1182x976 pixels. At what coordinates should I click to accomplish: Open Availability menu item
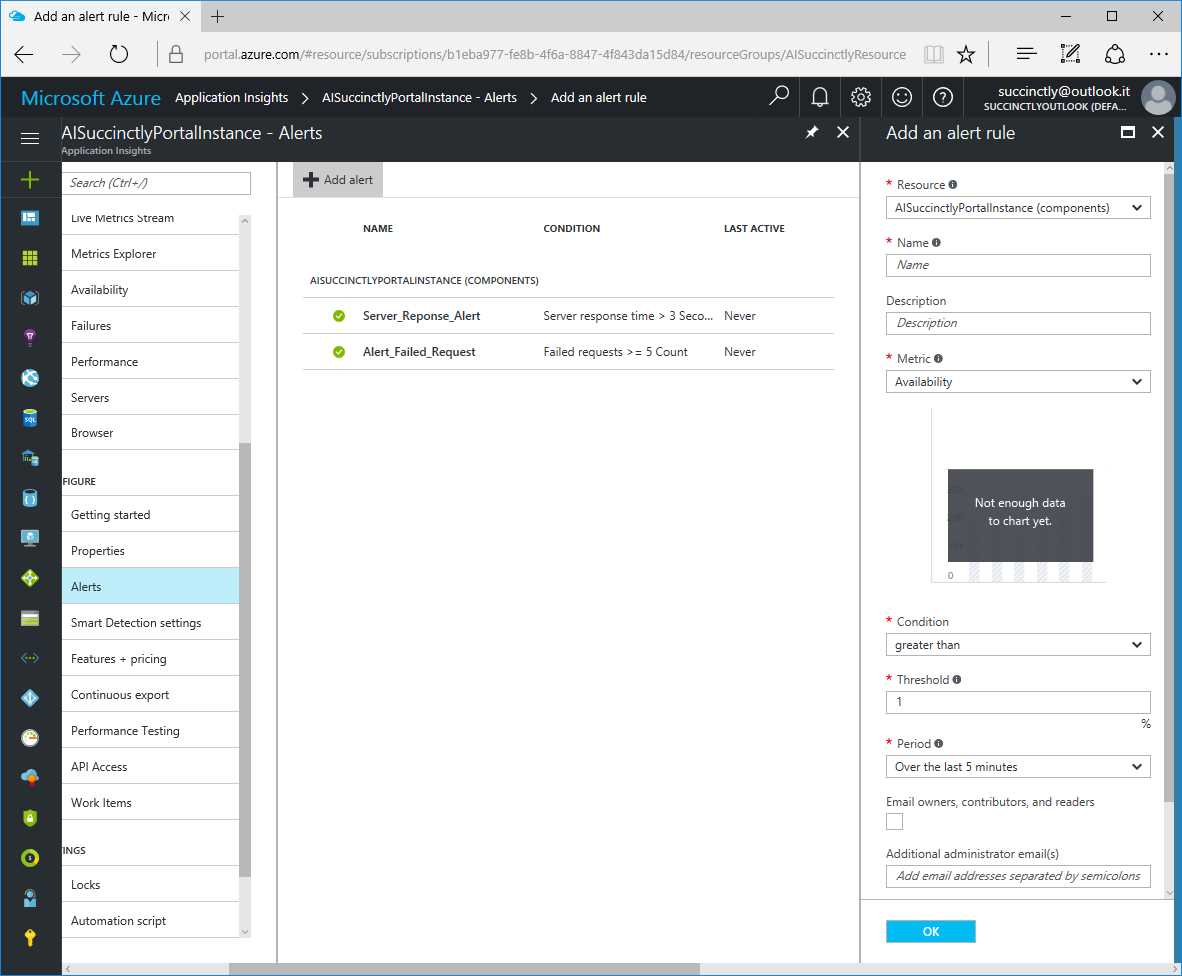tap(150, 289)
